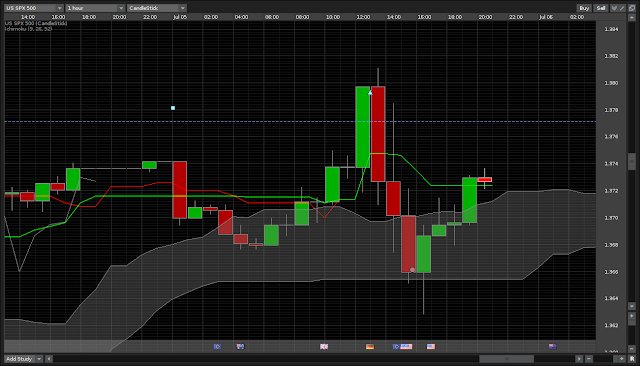The height and width of the screenshot is (366, 640).
Task: Click the US flag event near 16:00
Action: tap(431, 346)
